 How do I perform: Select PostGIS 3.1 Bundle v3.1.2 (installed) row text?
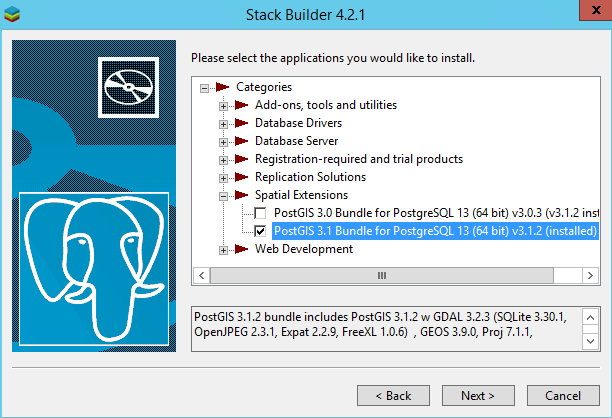pos(435,231)
